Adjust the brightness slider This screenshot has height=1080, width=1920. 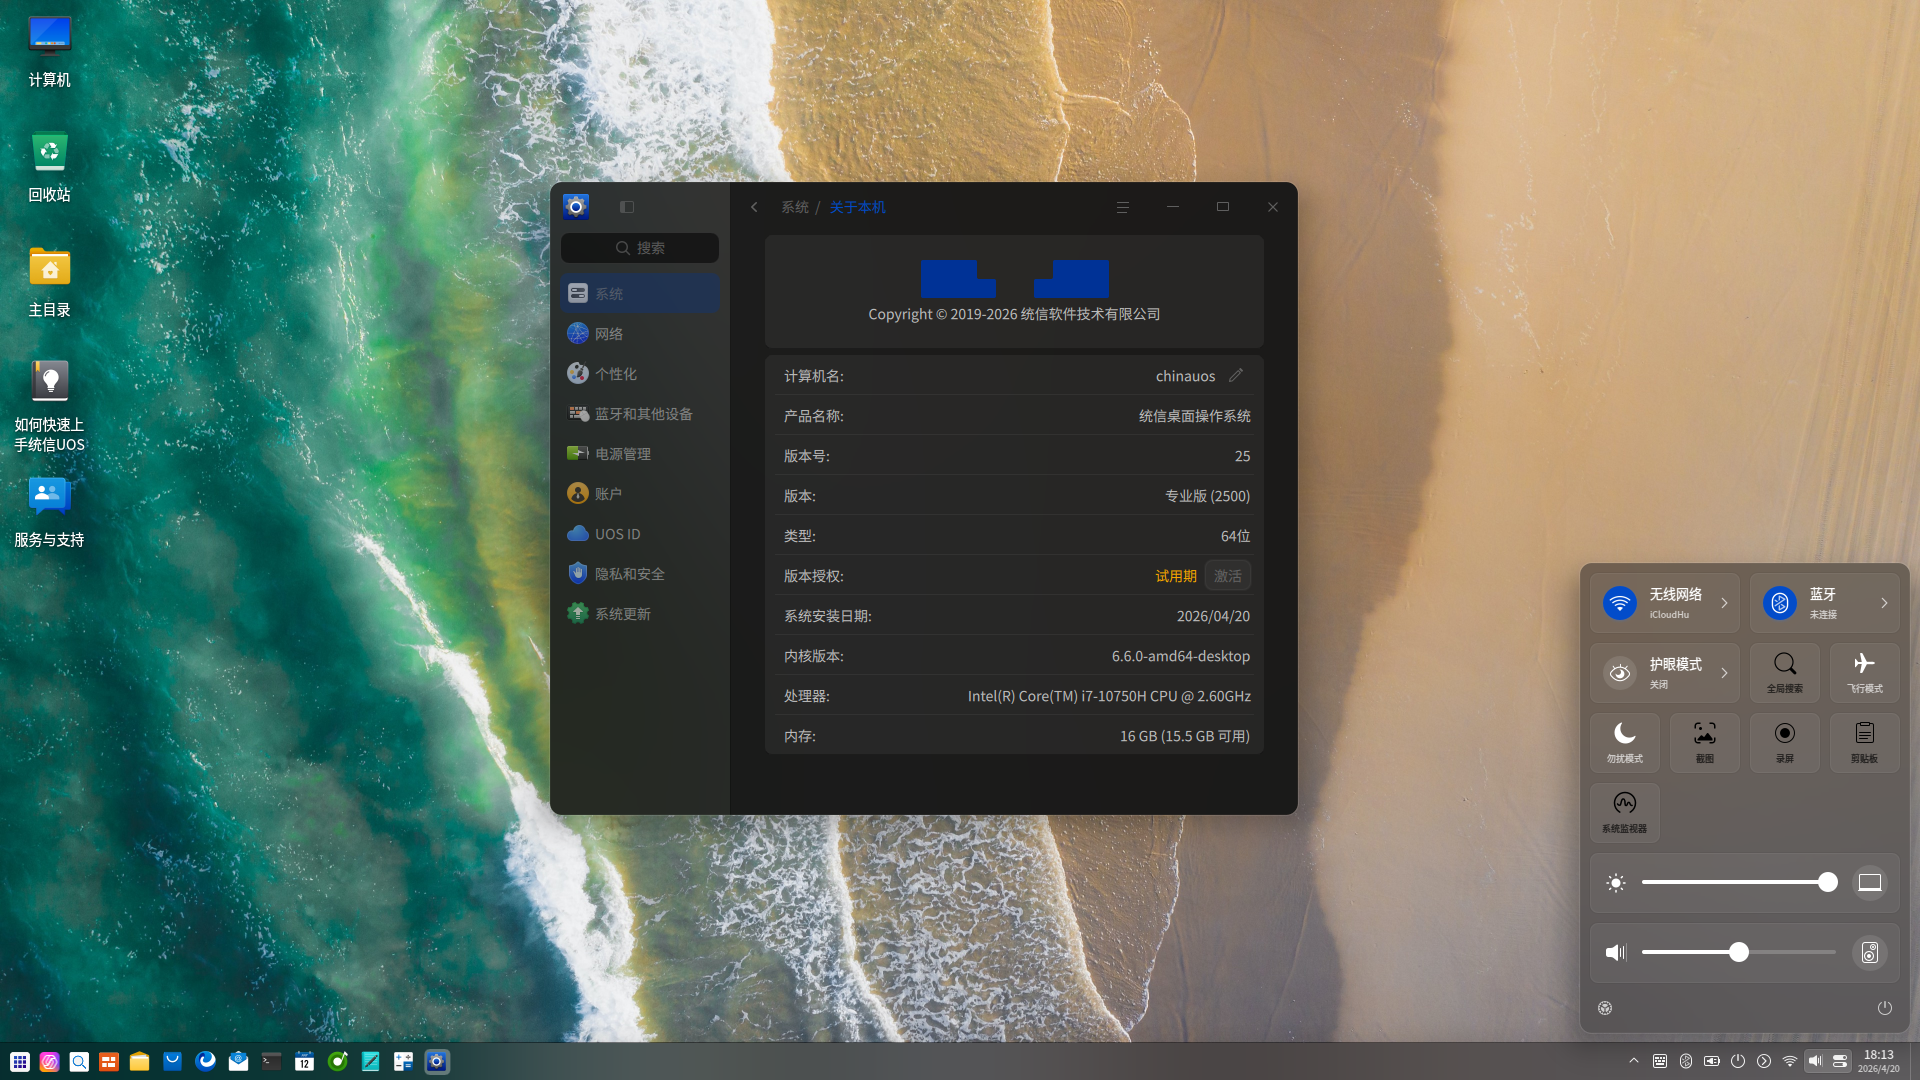point(1739,882)
